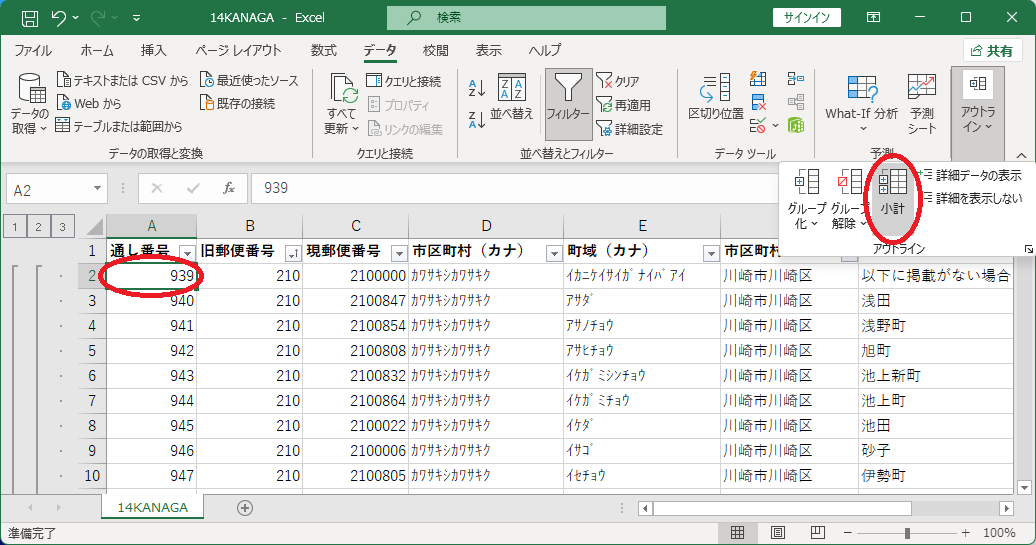Open ribbon display options icon
Image resolution: width=1036 pixels, height=545 pixels.
tap(873, 18)
